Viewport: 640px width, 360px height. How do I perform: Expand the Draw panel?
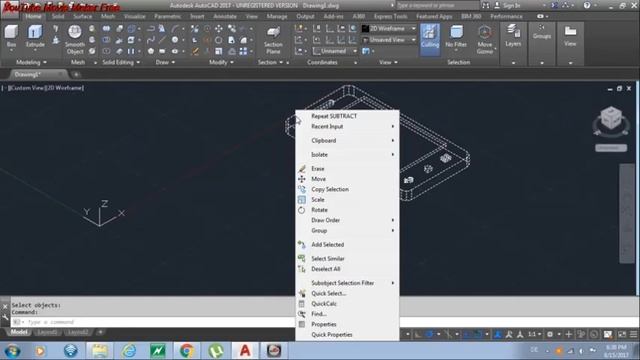(x=166, y=62)
